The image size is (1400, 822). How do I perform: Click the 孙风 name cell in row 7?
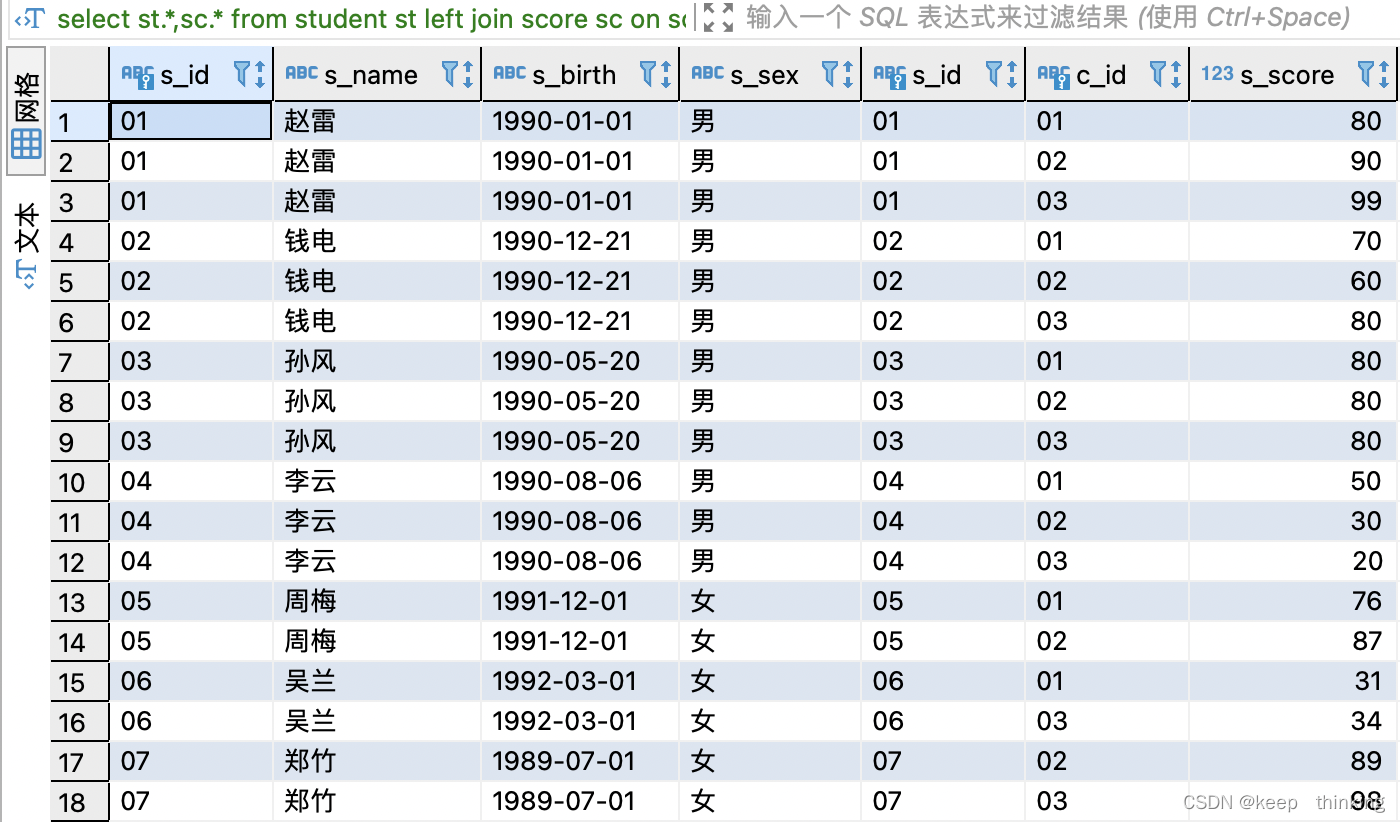click(377, 361)
